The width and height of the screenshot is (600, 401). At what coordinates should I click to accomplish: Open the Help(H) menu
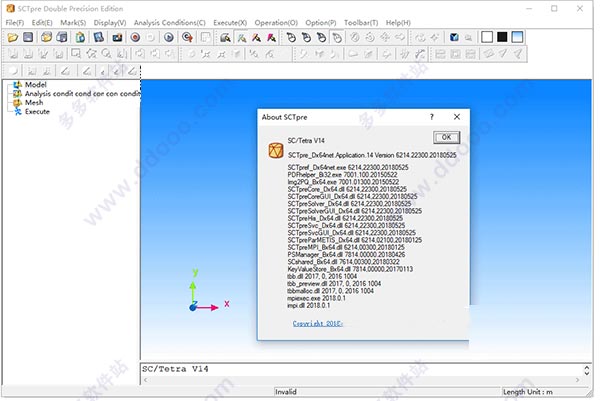click(398, 23)
